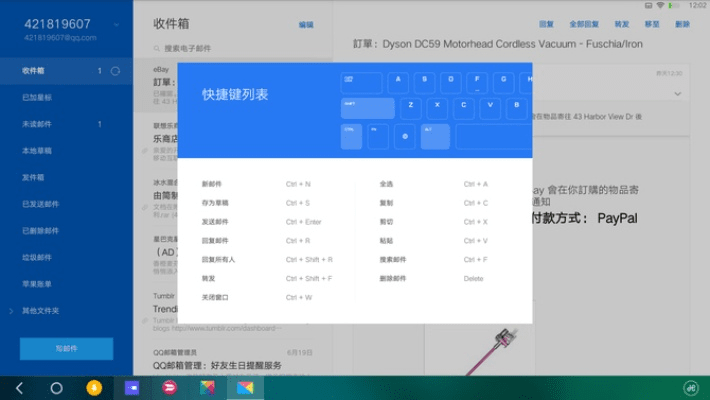Click the 存为草稿 shortcut label
The width and height of the screenshot is (710, 400).
point(215,203)
